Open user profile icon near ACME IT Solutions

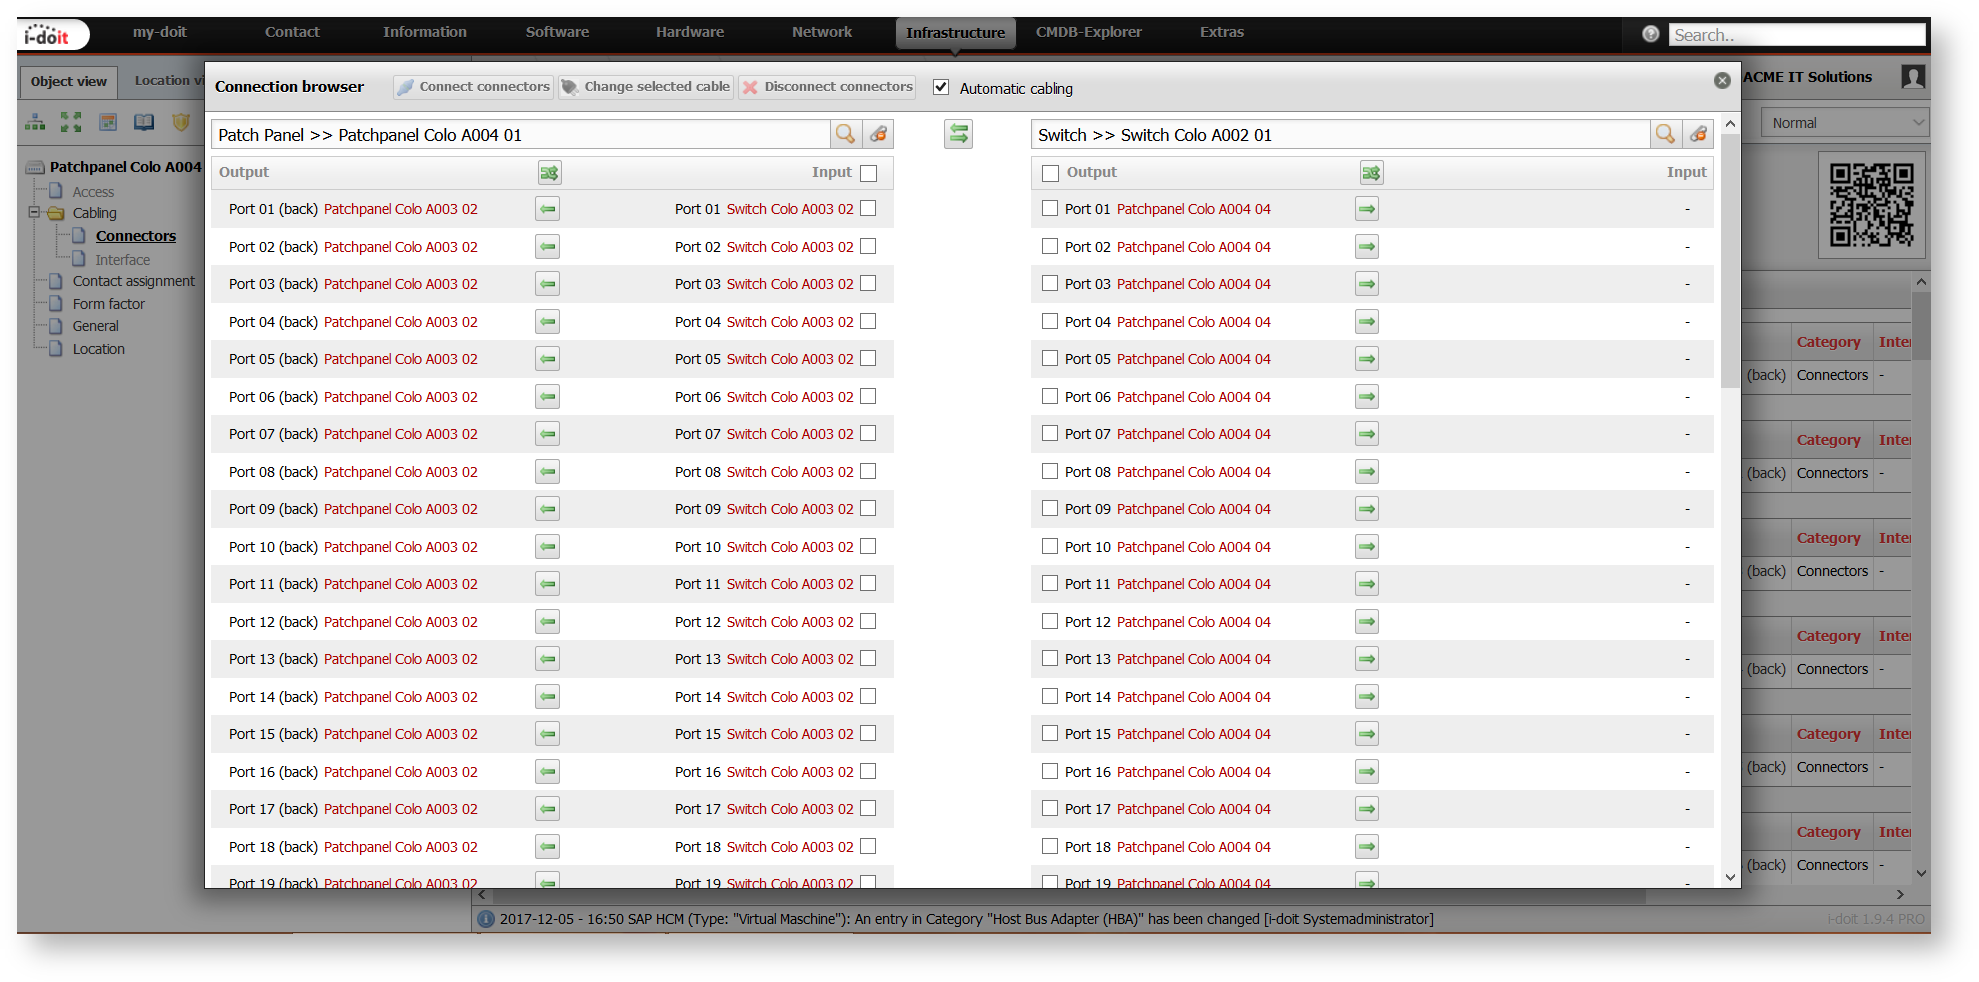click(x=1913, y=77)
